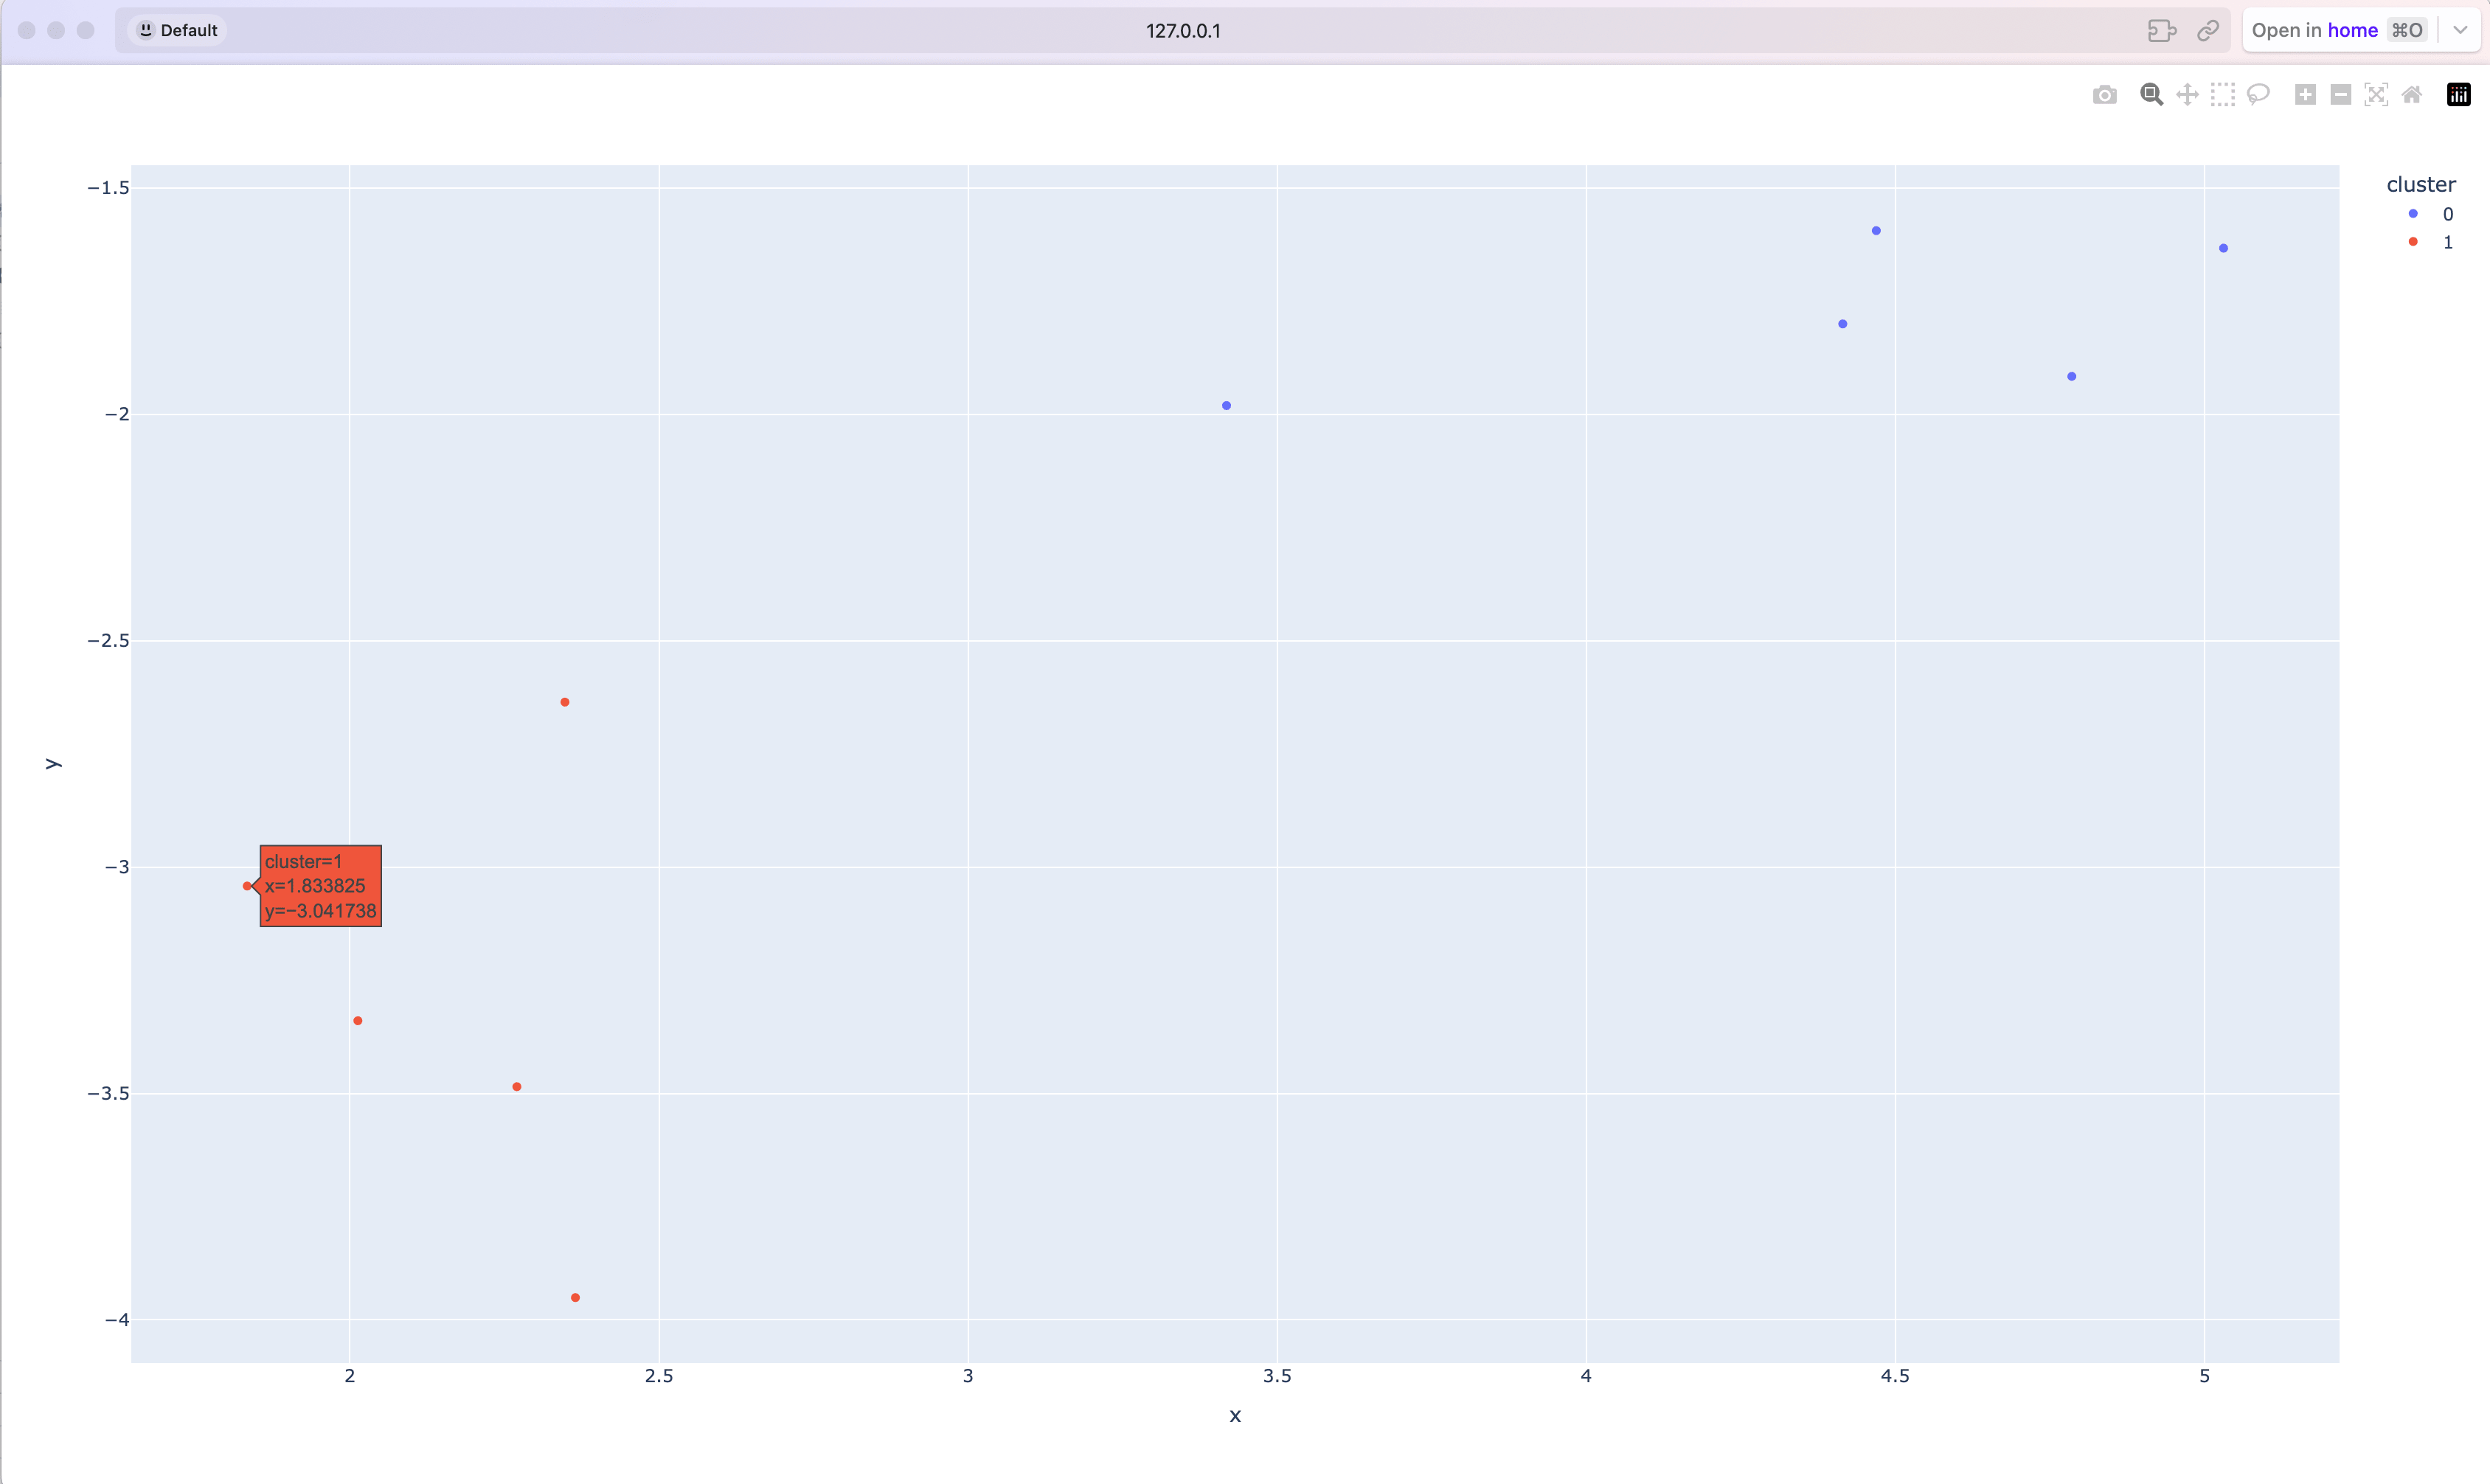Image resolution: width=2490 pixels, height=1484 pixels.
Task: Zoom out with the minus button
Action: click(2340, 95)
